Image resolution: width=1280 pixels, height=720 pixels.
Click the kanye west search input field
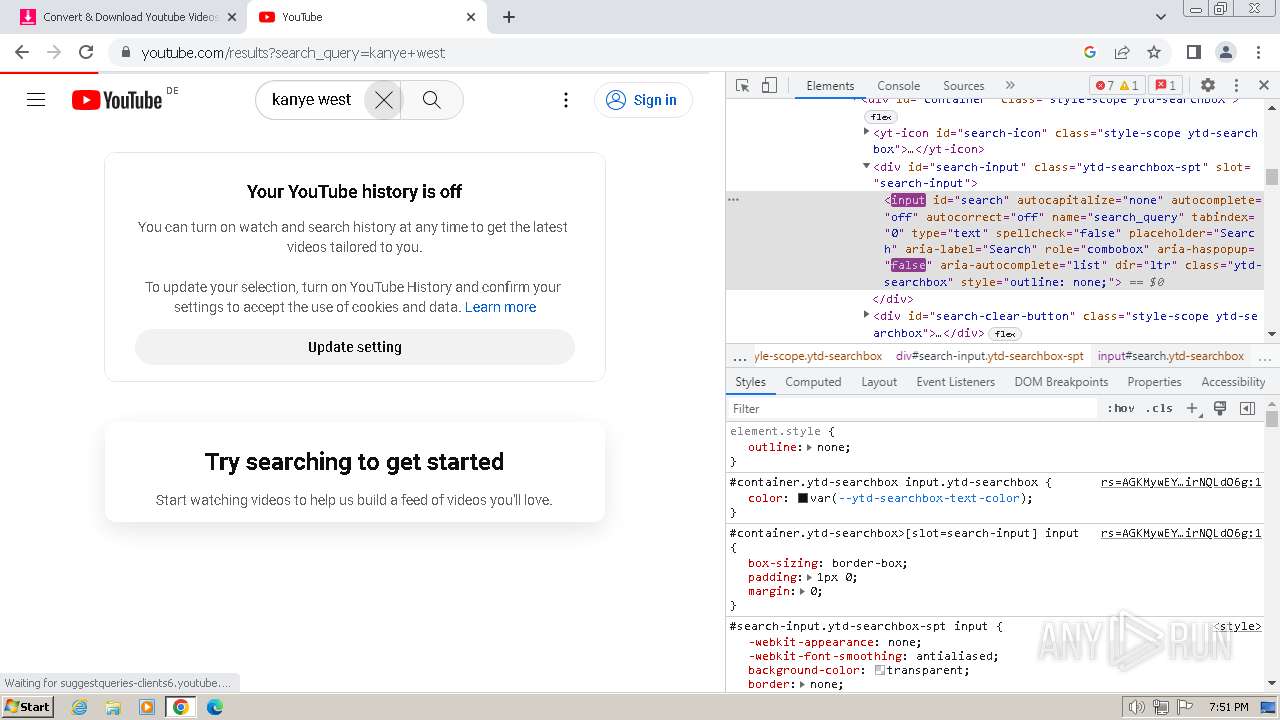point(312,100)
